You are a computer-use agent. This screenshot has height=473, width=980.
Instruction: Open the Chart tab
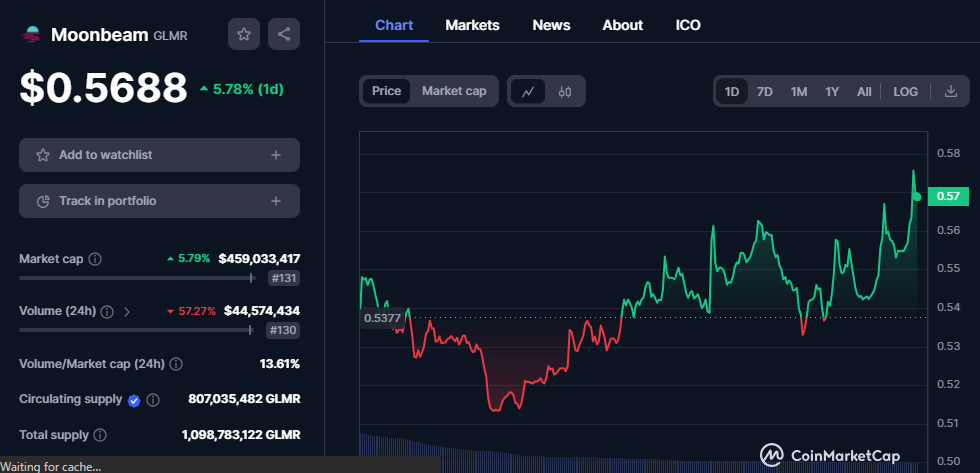[394, 26]
